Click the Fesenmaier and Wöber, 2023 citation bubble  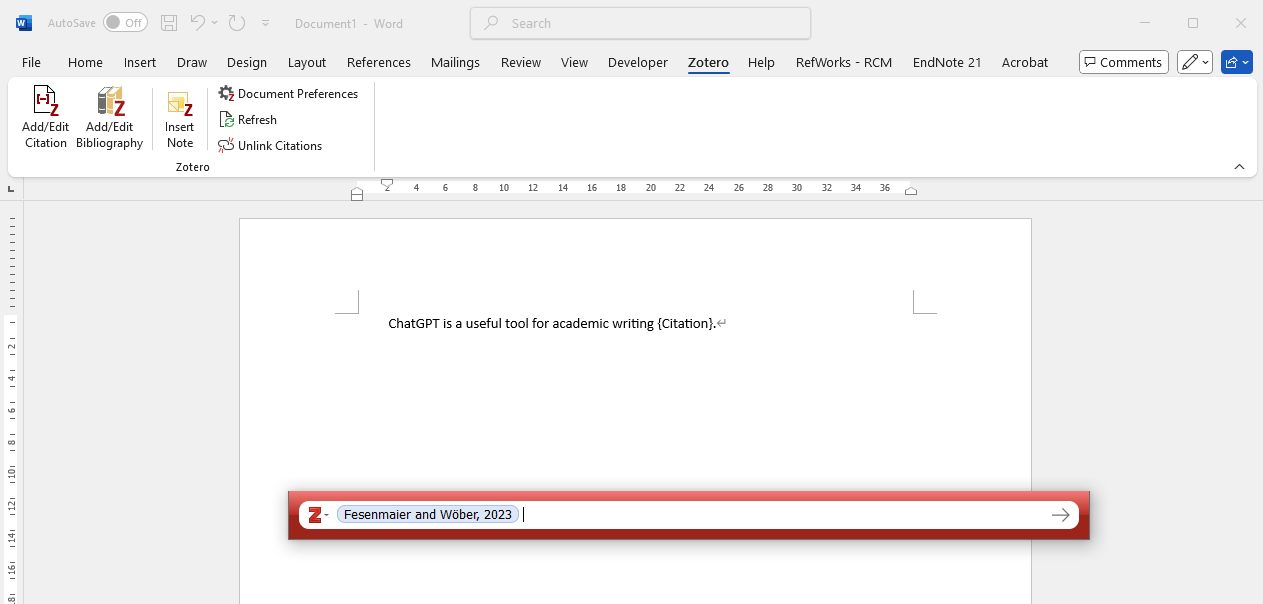[x=428, y=515]
